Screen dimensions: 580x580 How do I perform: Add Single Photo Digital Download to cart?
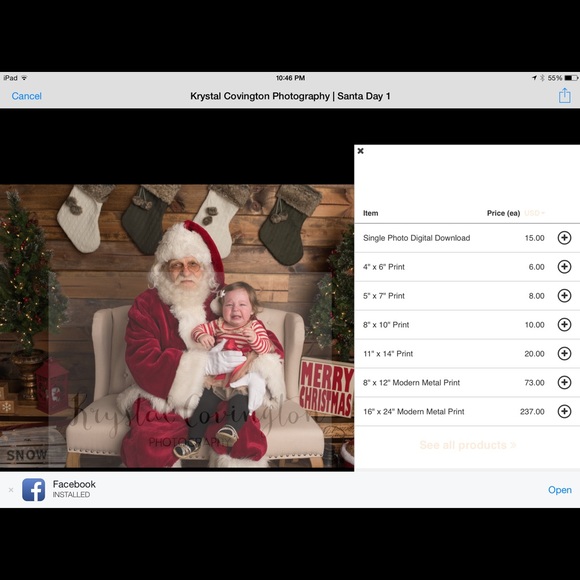point(564,238)
